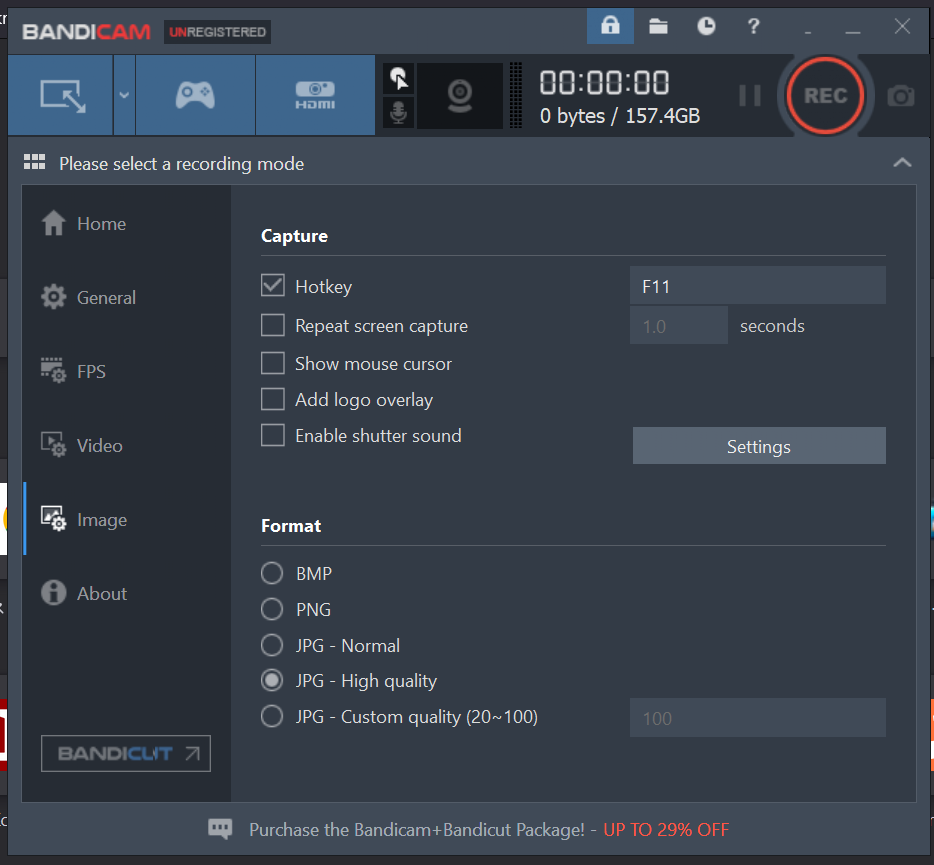
Task: Click the repeat capture seconds field
Action: [678, 325]
